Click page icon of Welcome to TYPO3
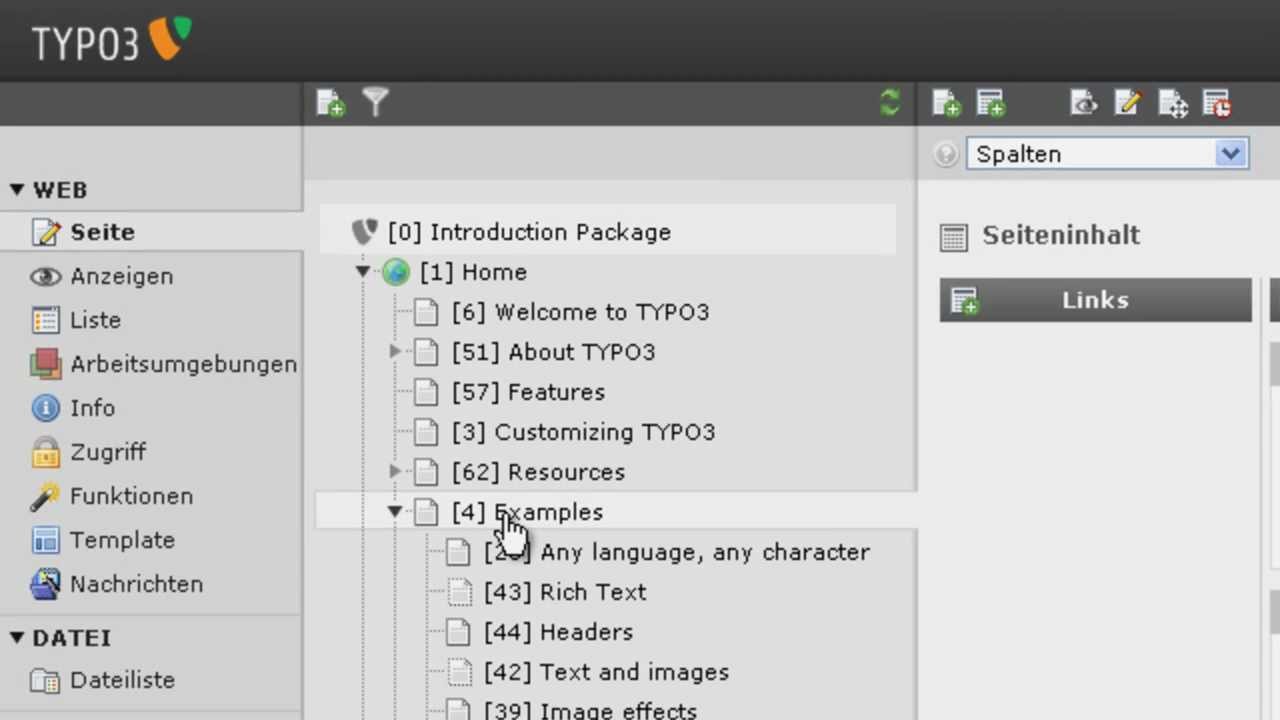This screenshot has width=1280, height=720. pos(427,312)
